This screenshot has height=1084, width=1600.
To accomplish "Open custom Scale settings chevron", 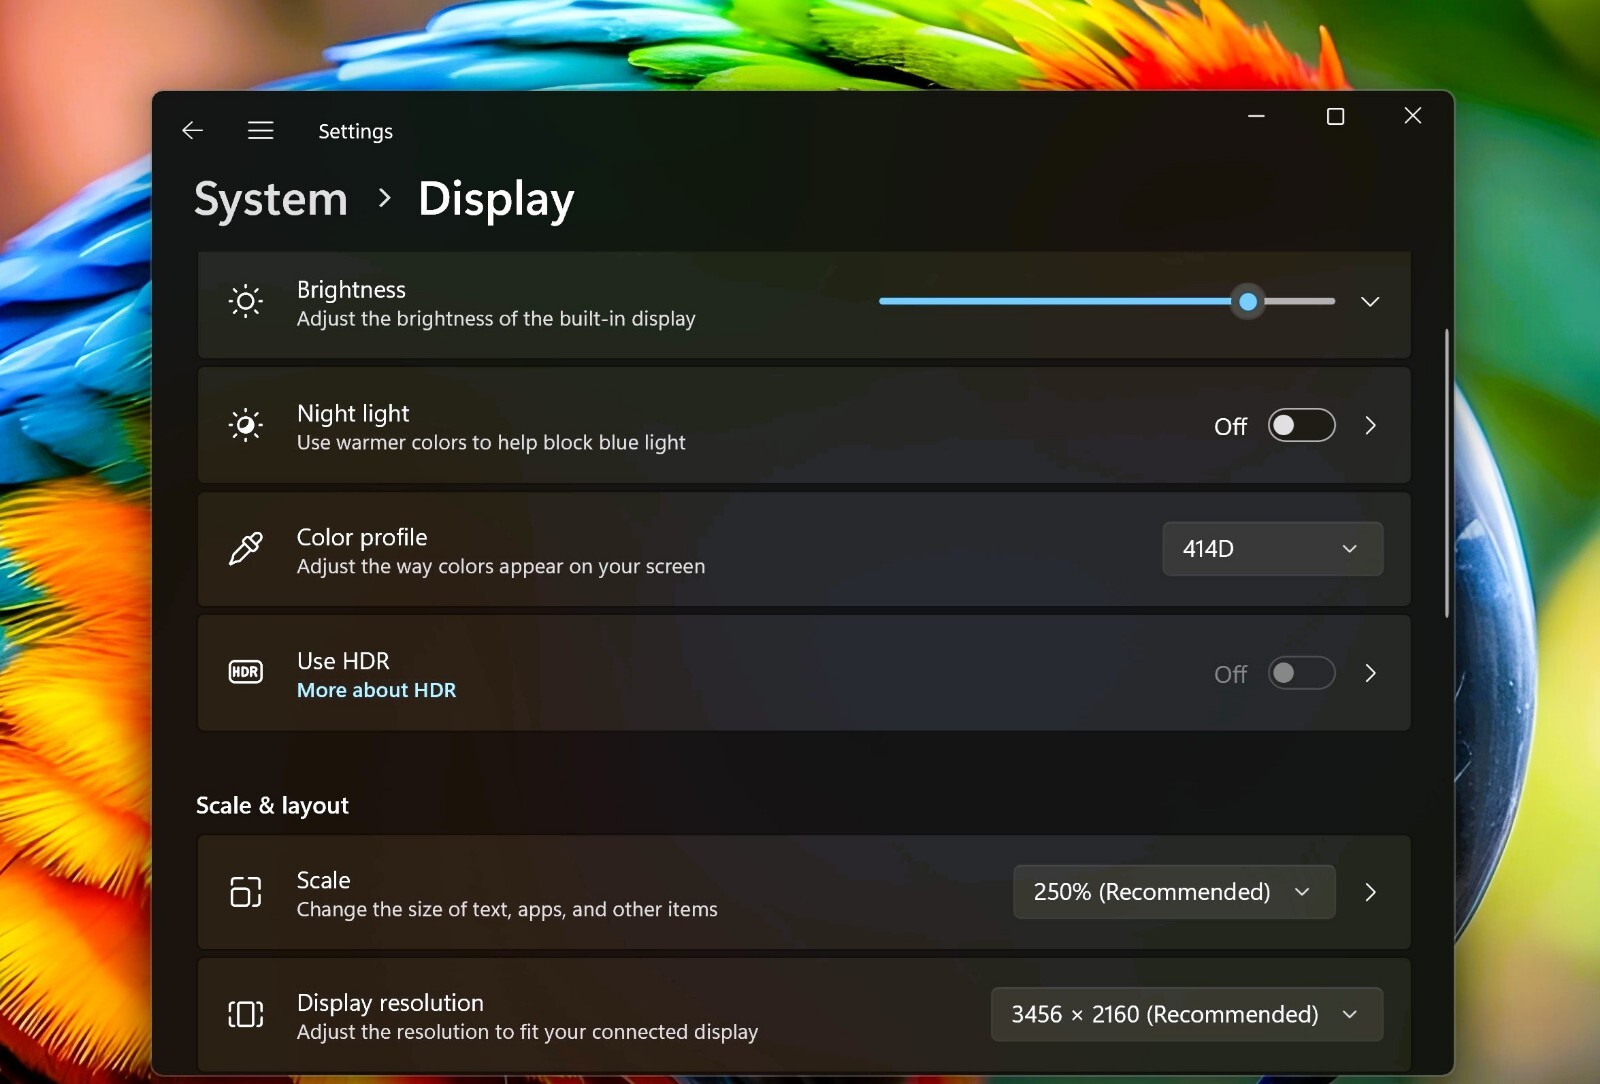I will 1371,891.
